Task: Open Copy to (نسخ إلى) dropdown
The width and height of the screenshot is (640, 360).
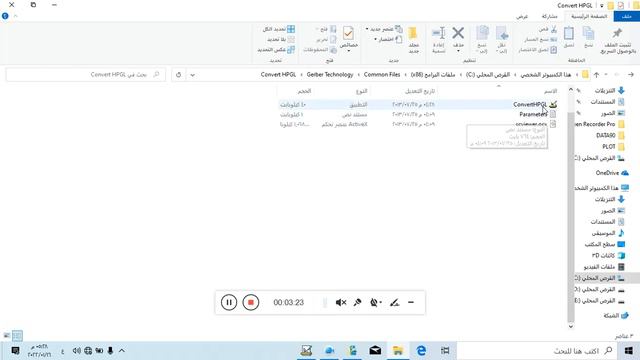Action: [482, 40]
